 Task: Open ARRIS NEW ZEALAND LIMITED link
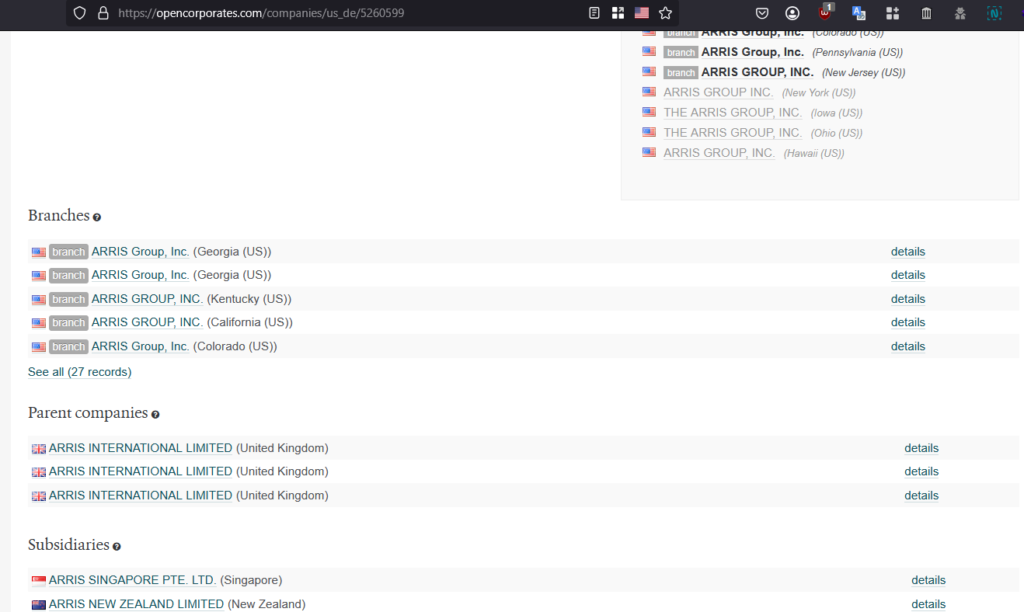point(136,604)
